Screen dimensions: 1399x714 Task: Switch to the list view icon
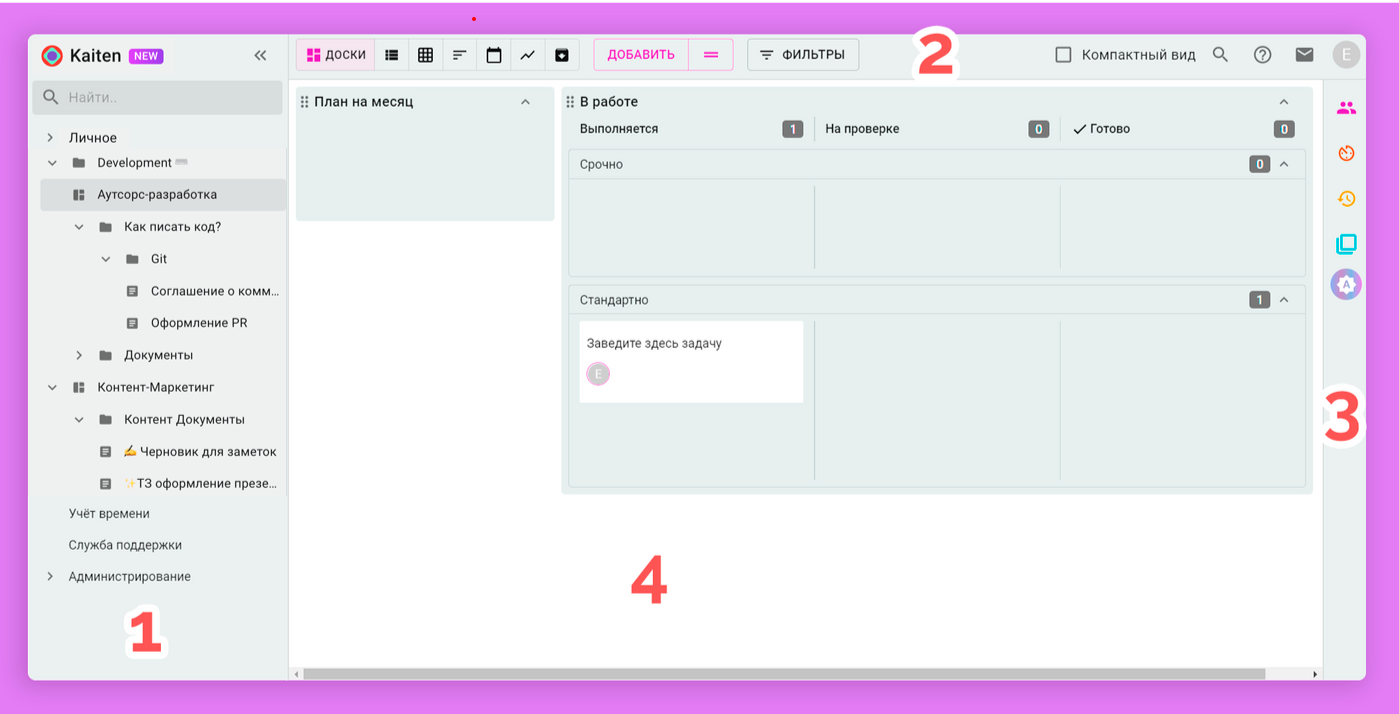pyautogui.click(x=392, y=55)
